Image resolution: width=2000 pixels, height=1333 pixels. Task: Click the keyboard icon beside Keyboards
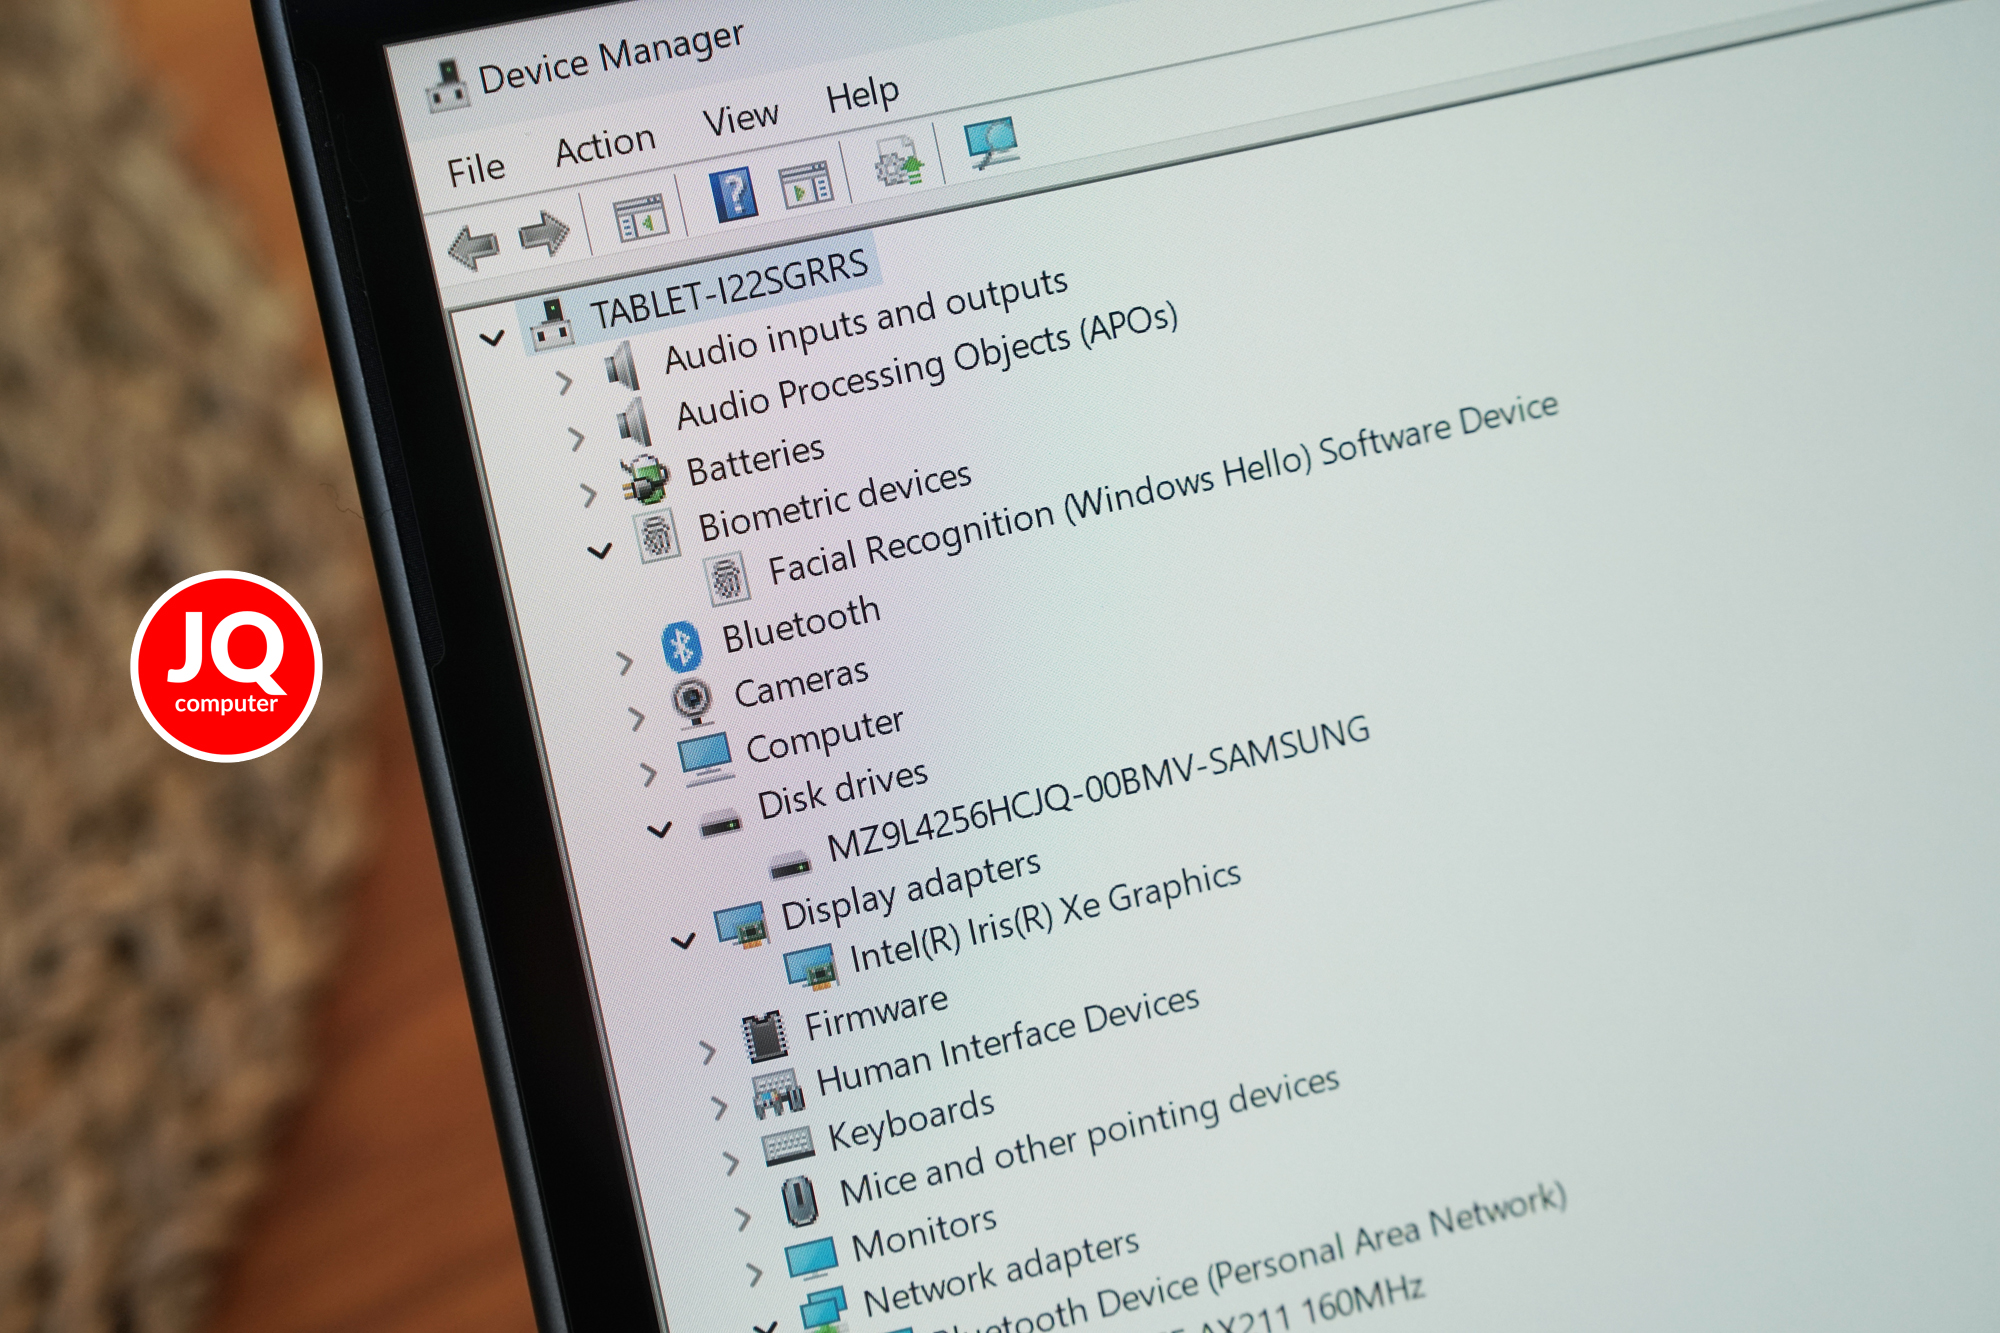click(x=789, y=1146)
